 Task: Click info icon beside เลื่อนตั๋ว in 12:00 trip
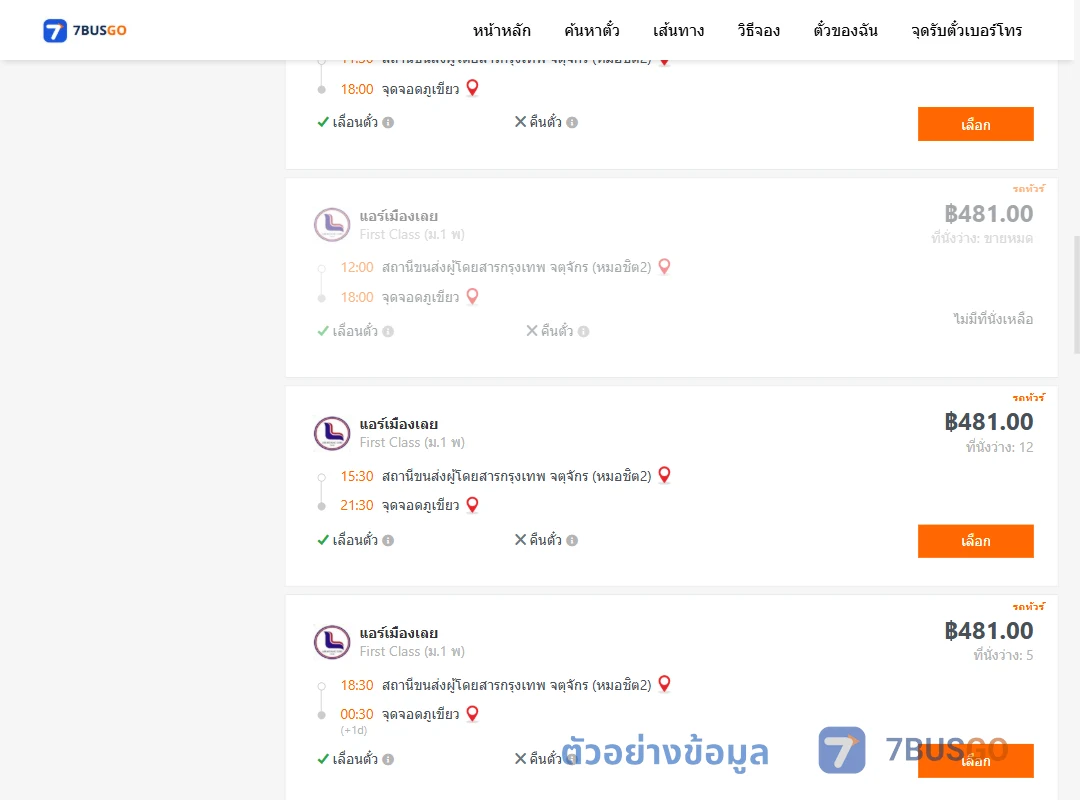tap(388, 331)
